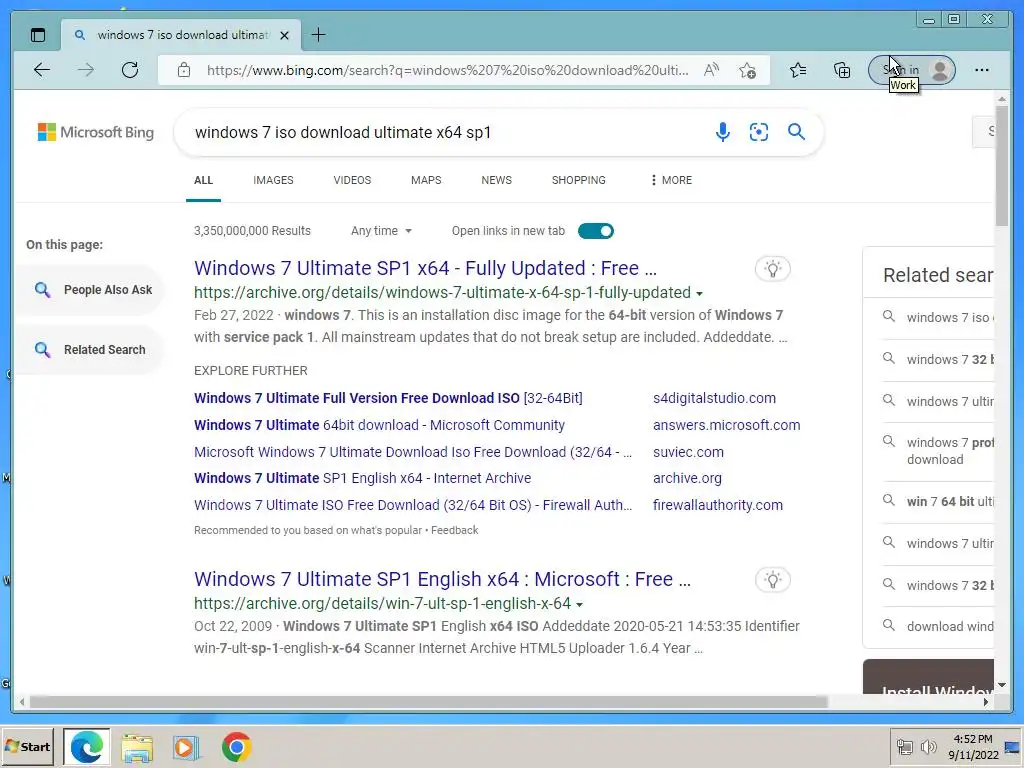Open Windows 7 Ultimate SP1 x64 Fully Updated result

pos(425,268)
